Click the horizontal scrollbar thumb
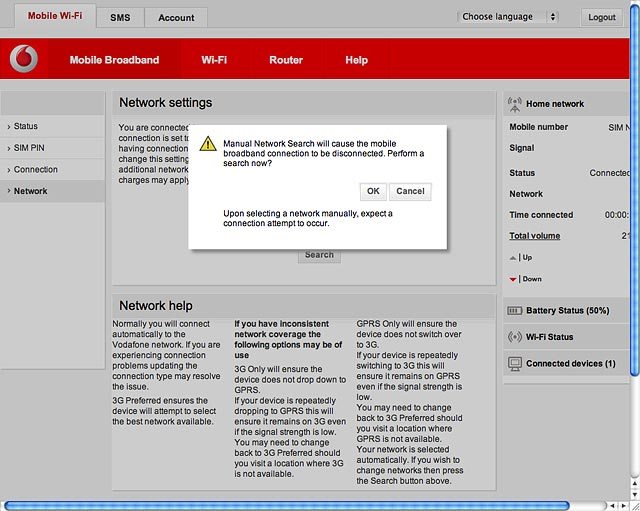 pos(287,506)
